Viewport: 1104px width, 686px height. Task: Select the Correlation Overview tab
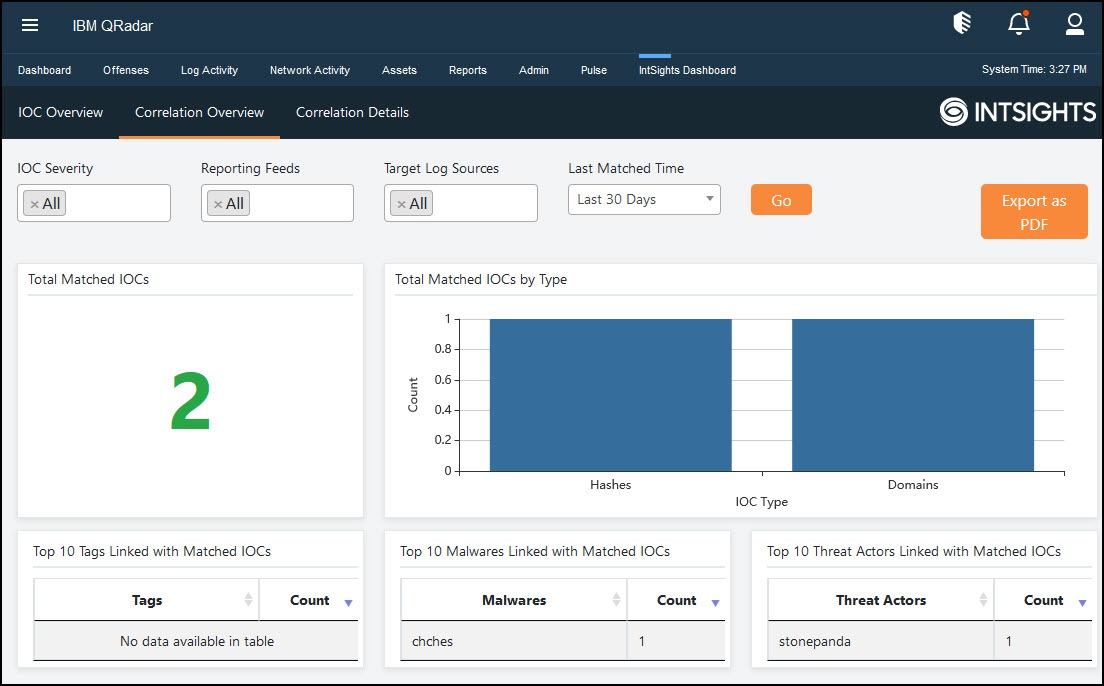199,113
